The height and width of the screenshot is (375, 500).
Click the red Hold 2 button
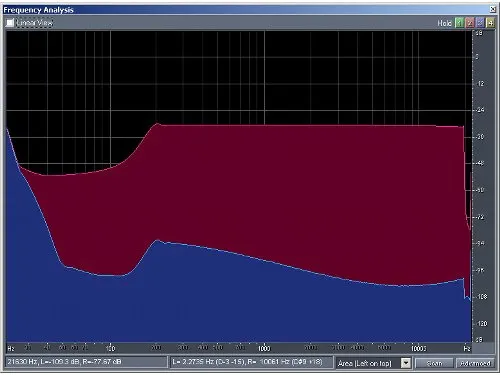[470, 23]
